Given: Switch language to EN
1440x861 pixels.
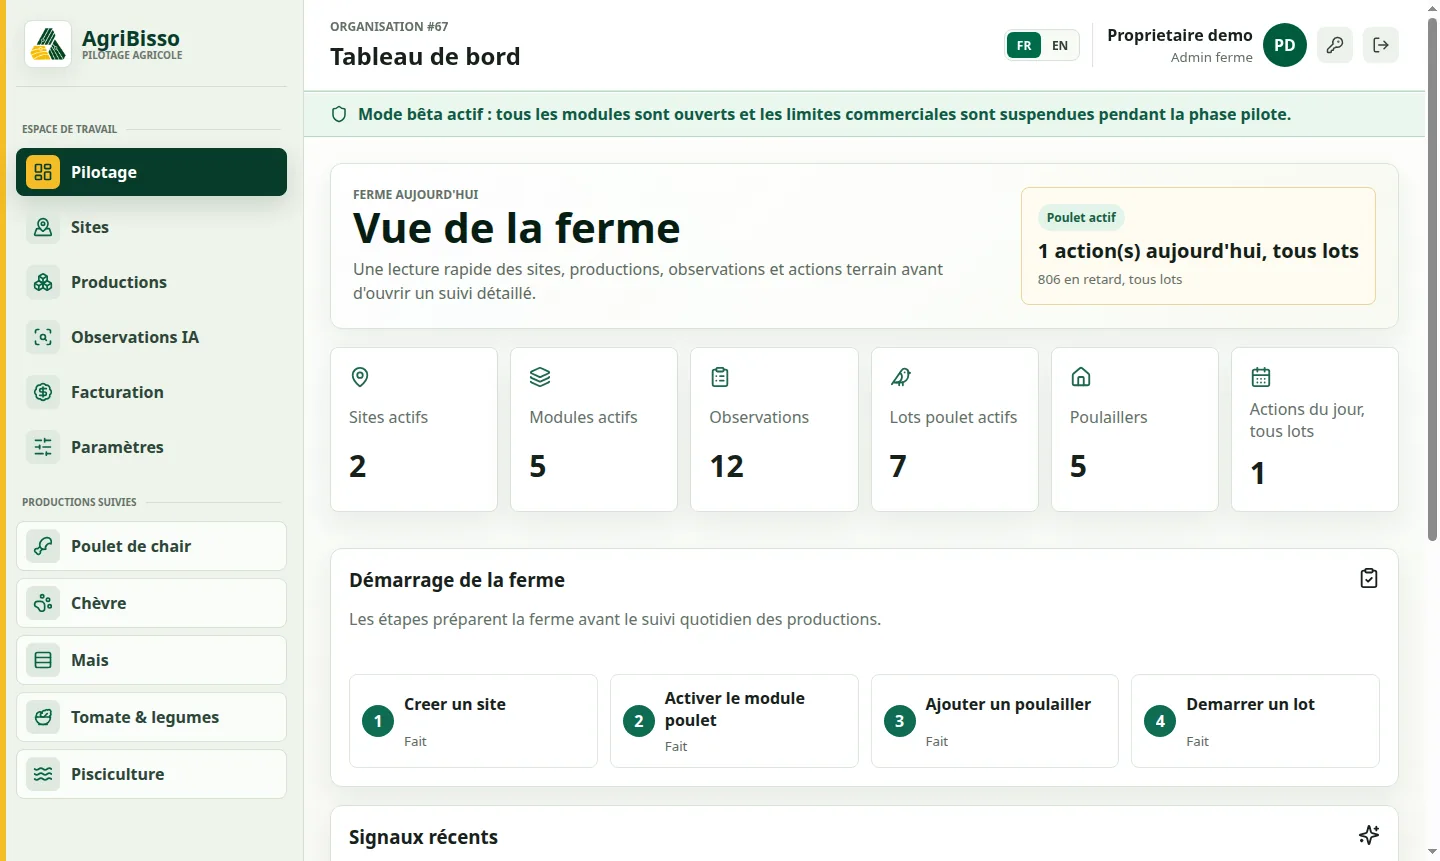Looking at the screenshot, I should coord(1060,45).
